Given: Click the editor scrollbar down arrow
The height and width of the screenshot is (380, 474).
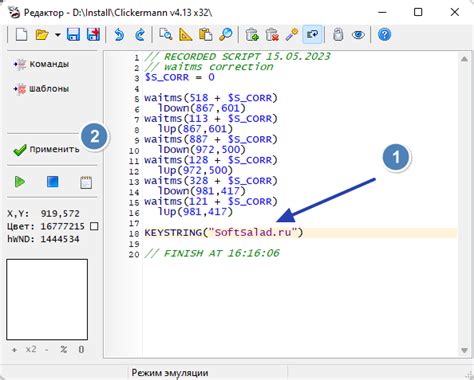Looking at the screenshot, I should coord(464,350).
